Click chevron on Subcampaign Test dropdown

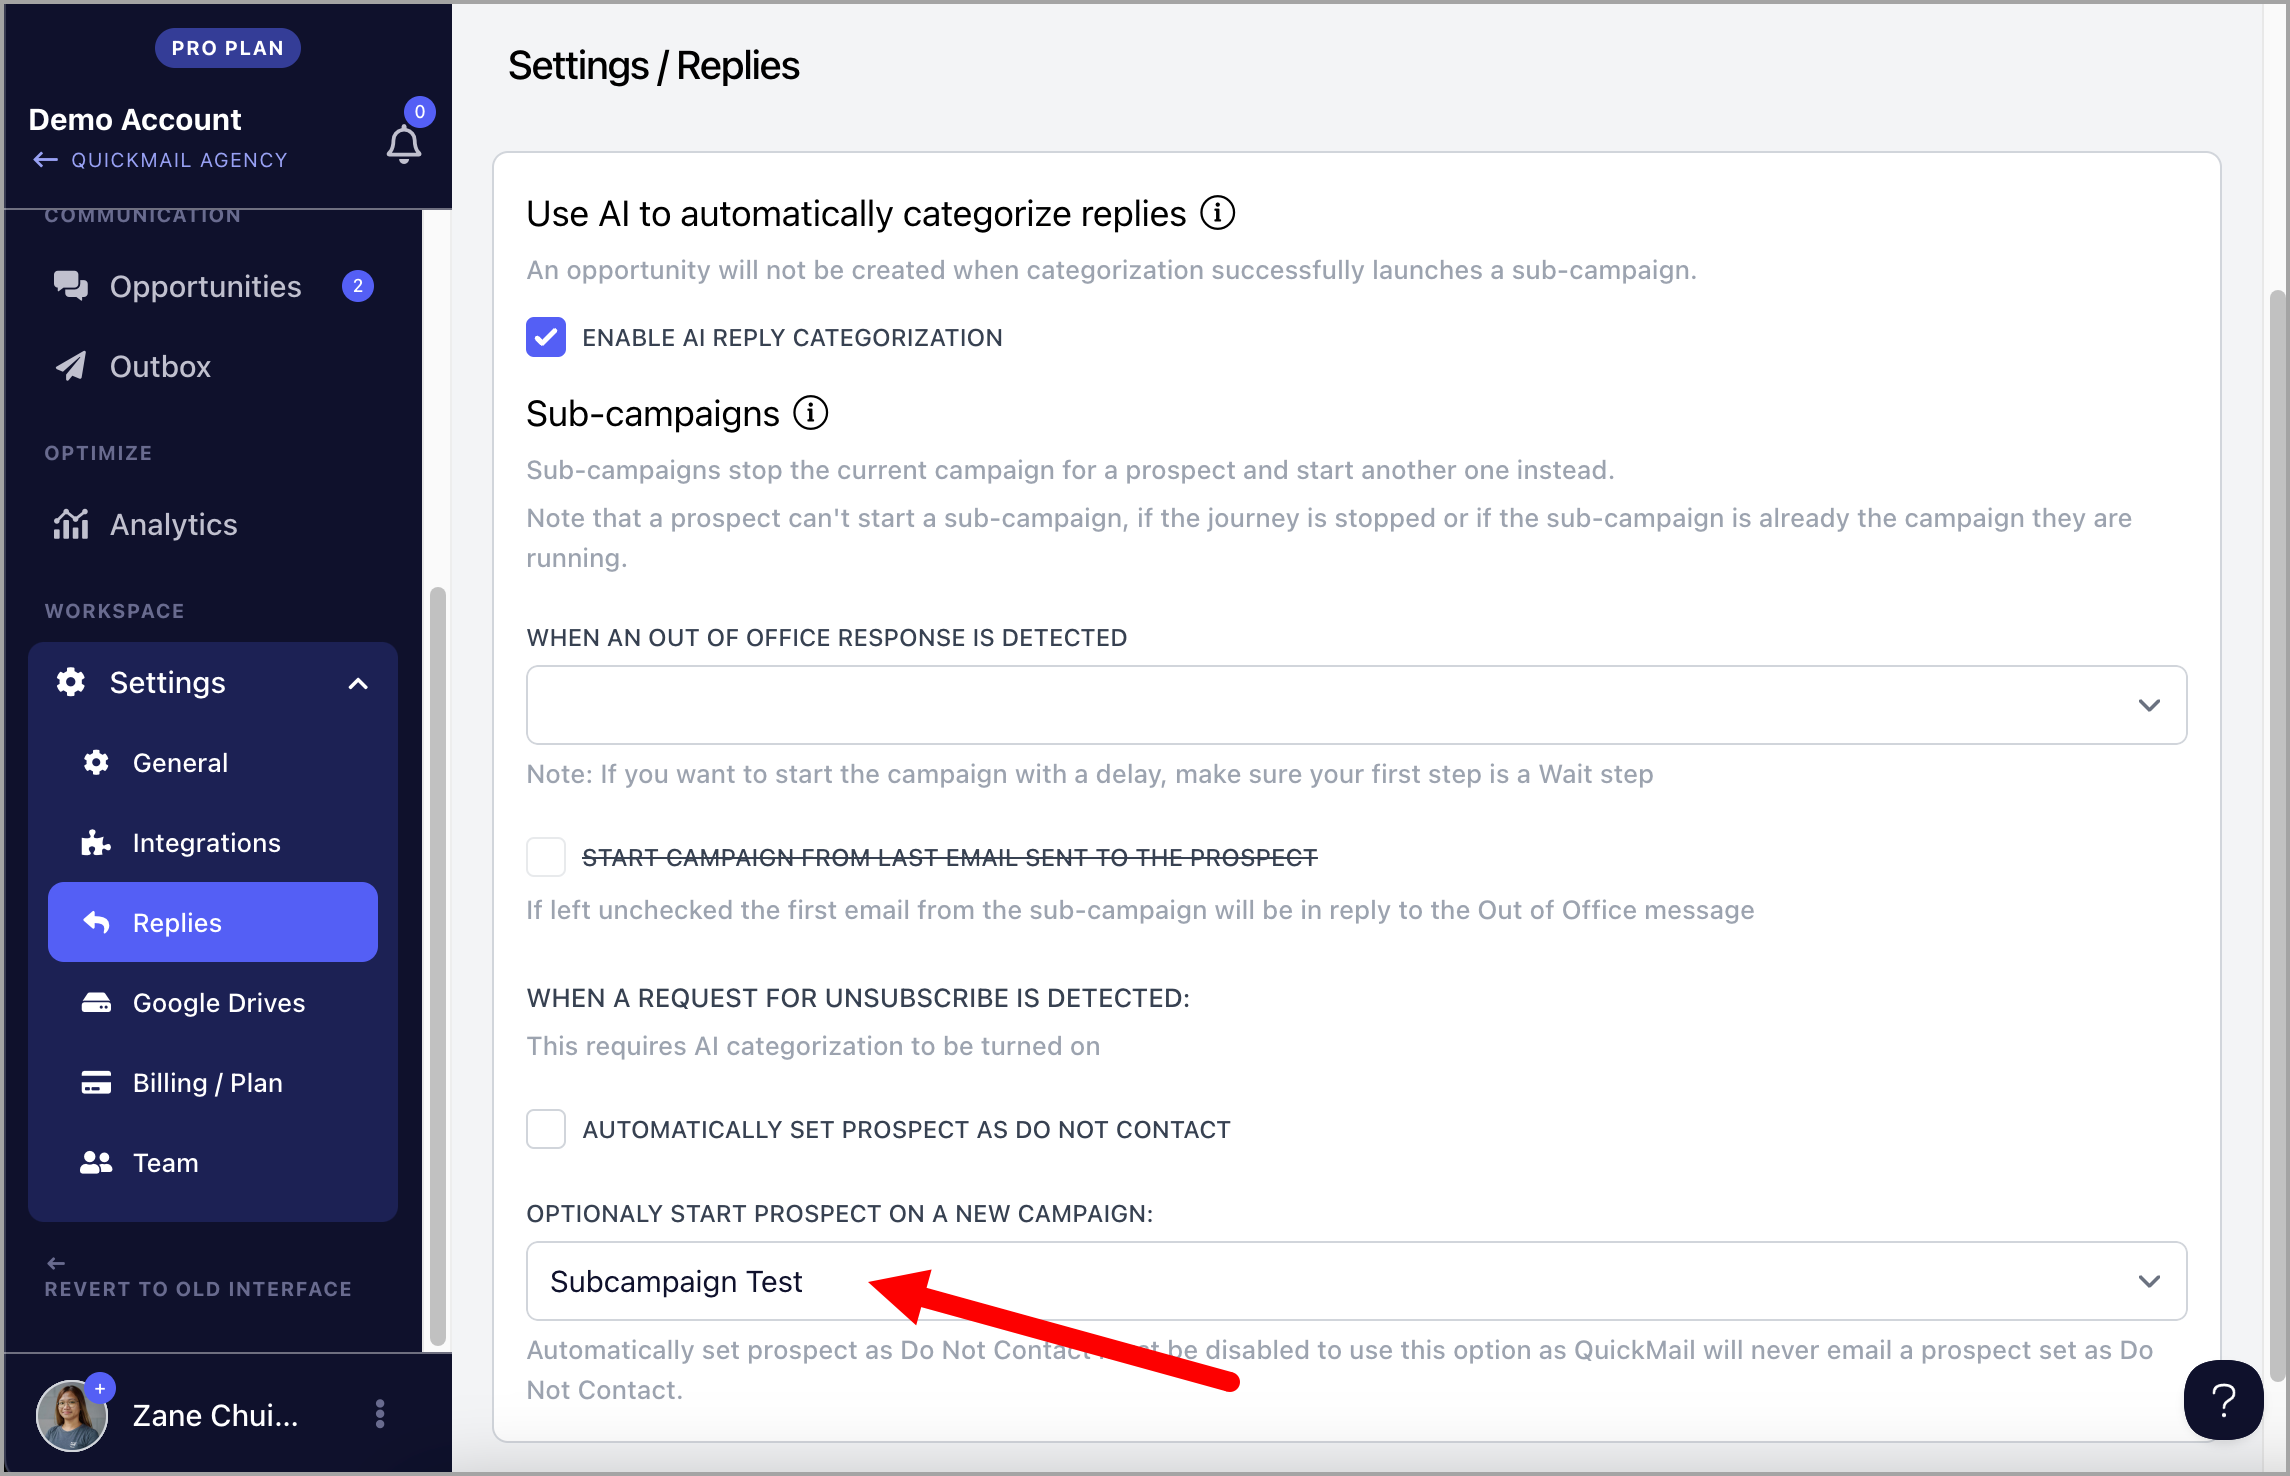(2149, 1281)
